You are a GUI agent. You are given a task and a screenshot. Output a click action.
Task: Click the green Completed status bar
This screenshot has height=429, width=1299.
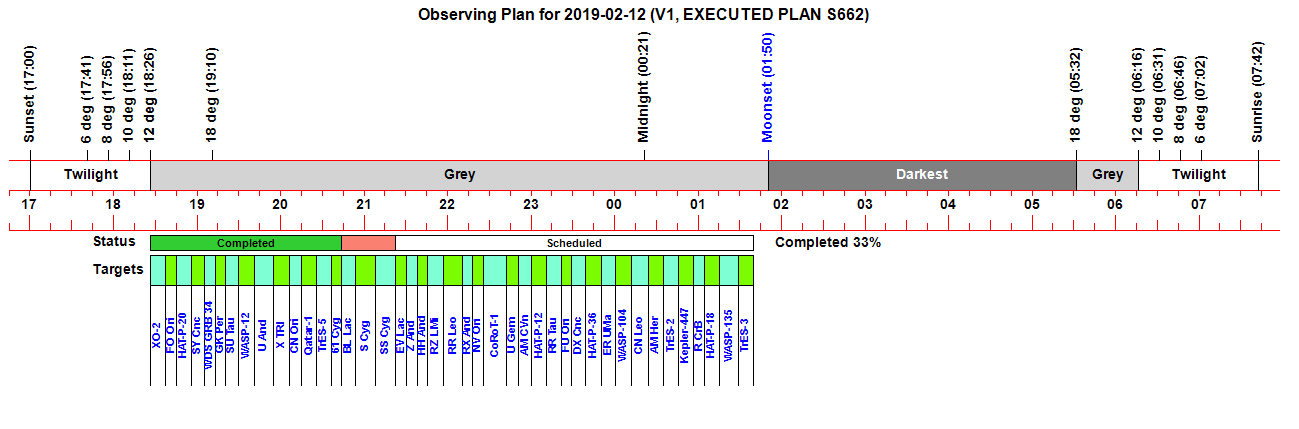tap(246, 243)
